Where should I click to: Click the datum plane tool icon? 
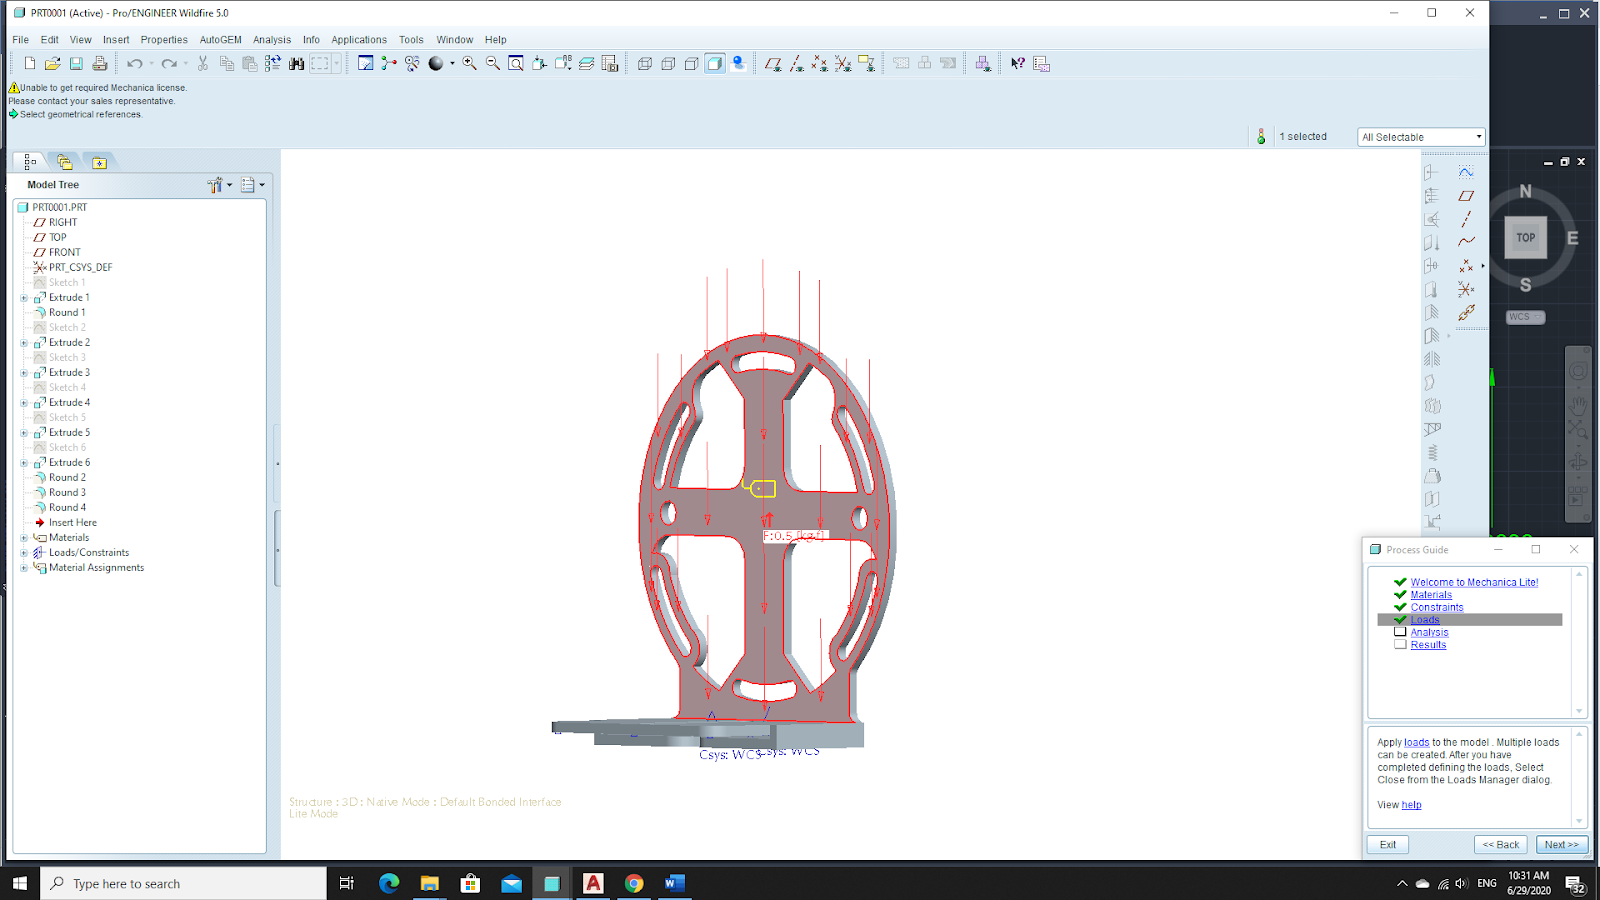pos(1466,196)
